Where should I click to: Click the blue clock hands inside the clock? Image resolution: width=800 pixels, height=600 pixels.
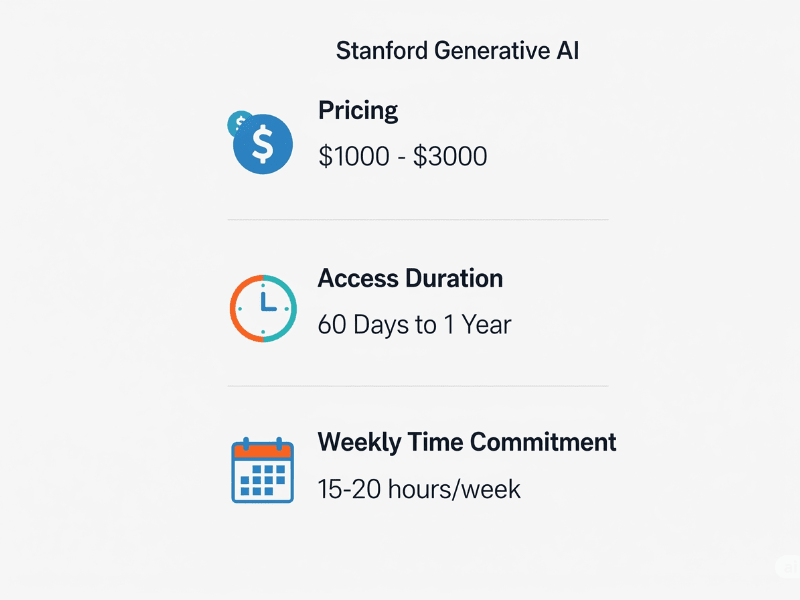(x=267, y=302)
